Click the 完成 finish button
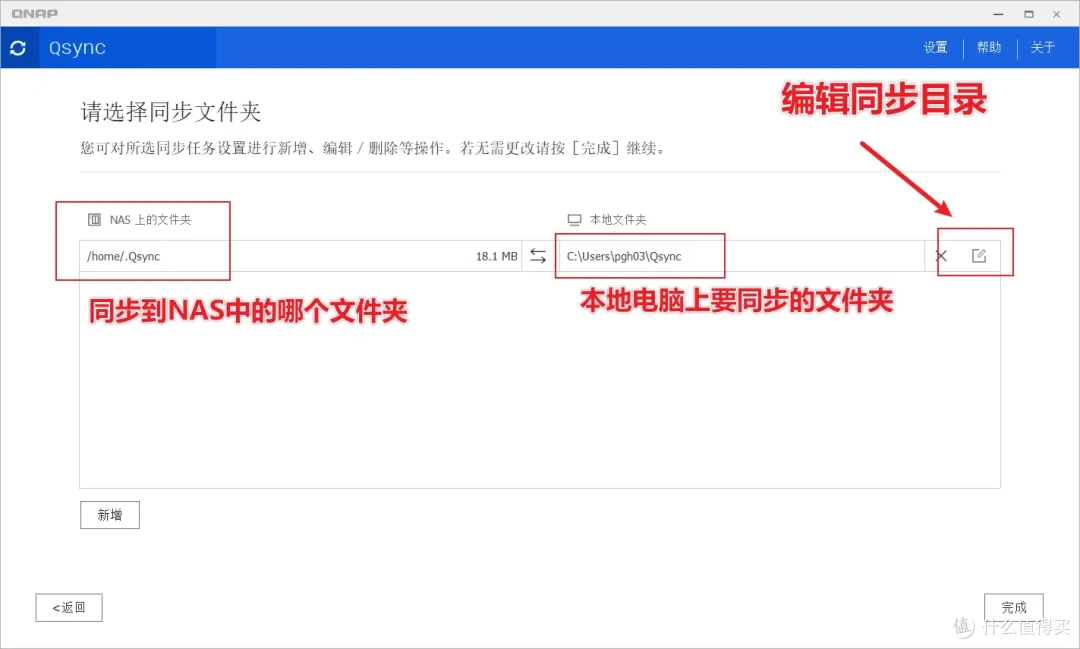This screenshot has width=1080, height=649. (x=1013, y=607)
